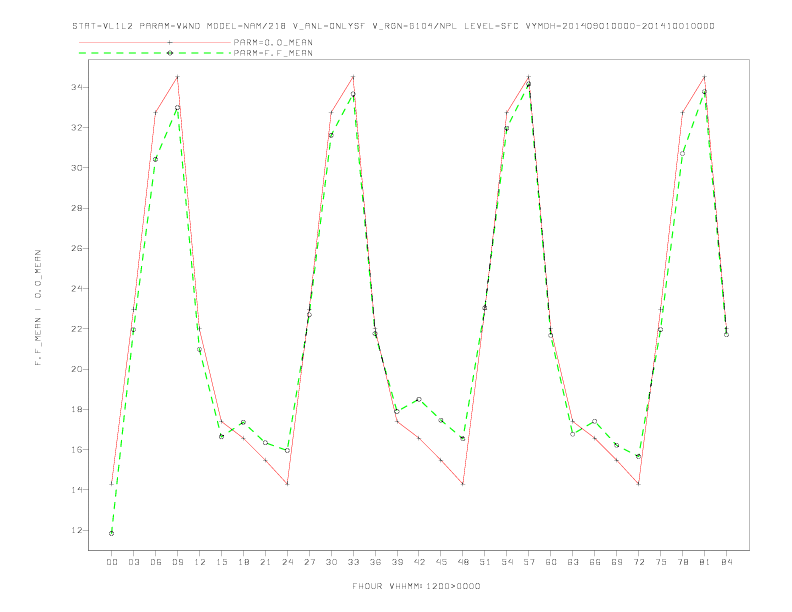This screenshot has height=612, width=792.
Task: Click the y-axis tick label 34
Action: click(x=77, y=87)
